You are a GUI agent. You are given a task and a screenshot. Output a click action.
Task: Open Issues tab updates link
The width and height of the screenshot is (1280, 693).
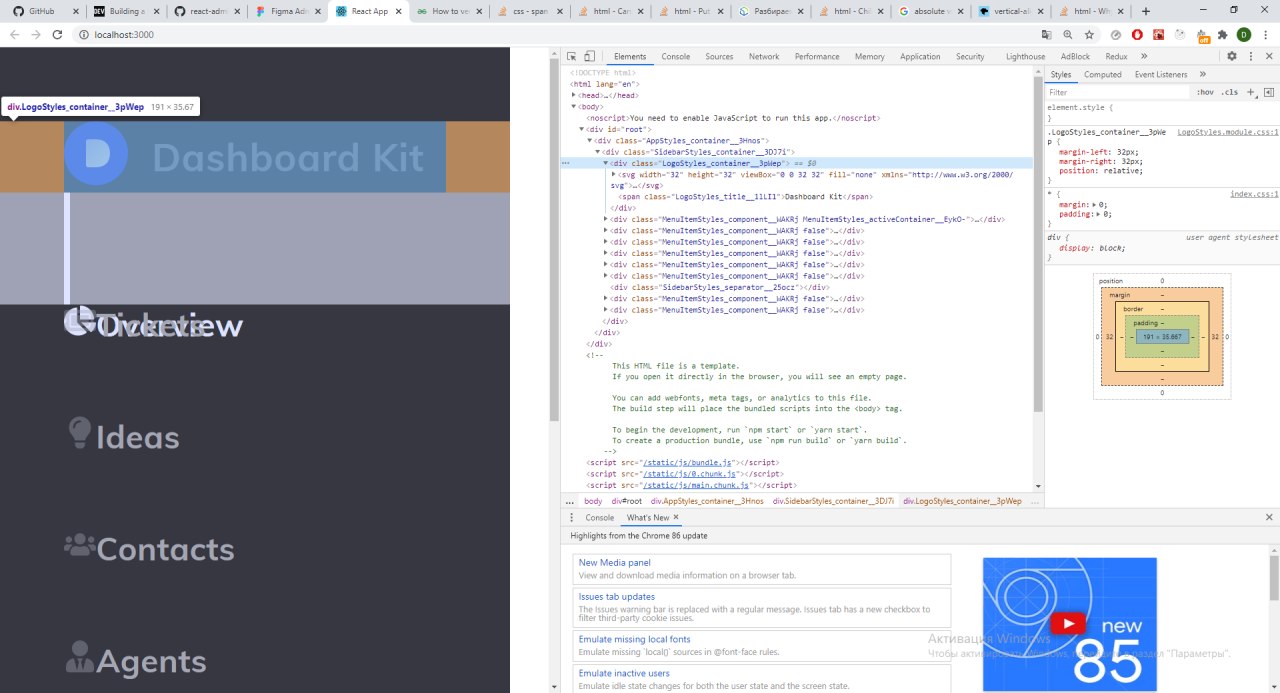coord(617,597)
